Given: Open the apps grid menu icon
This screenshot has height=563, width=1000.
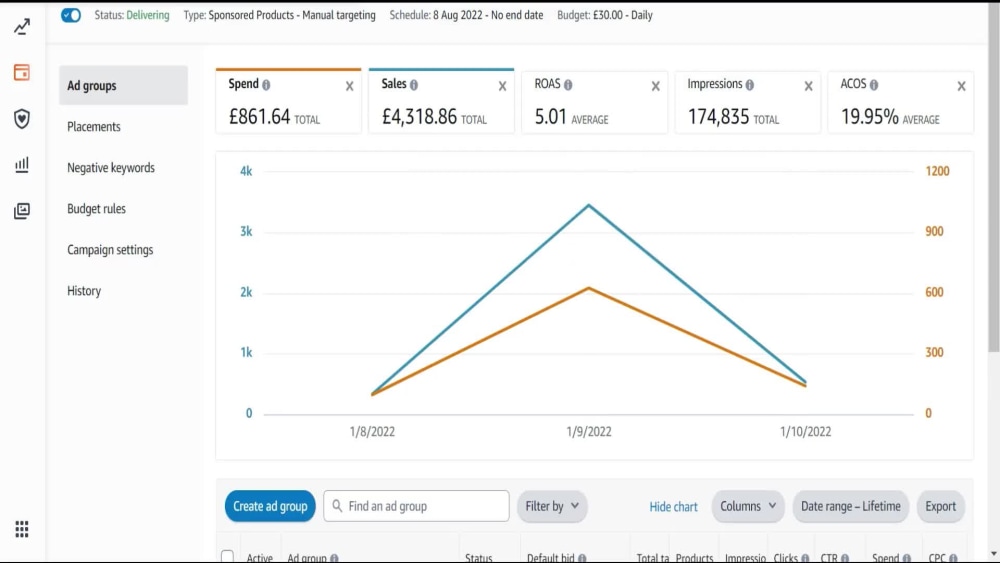Looking at the screenshot, I should click(22, 529).
